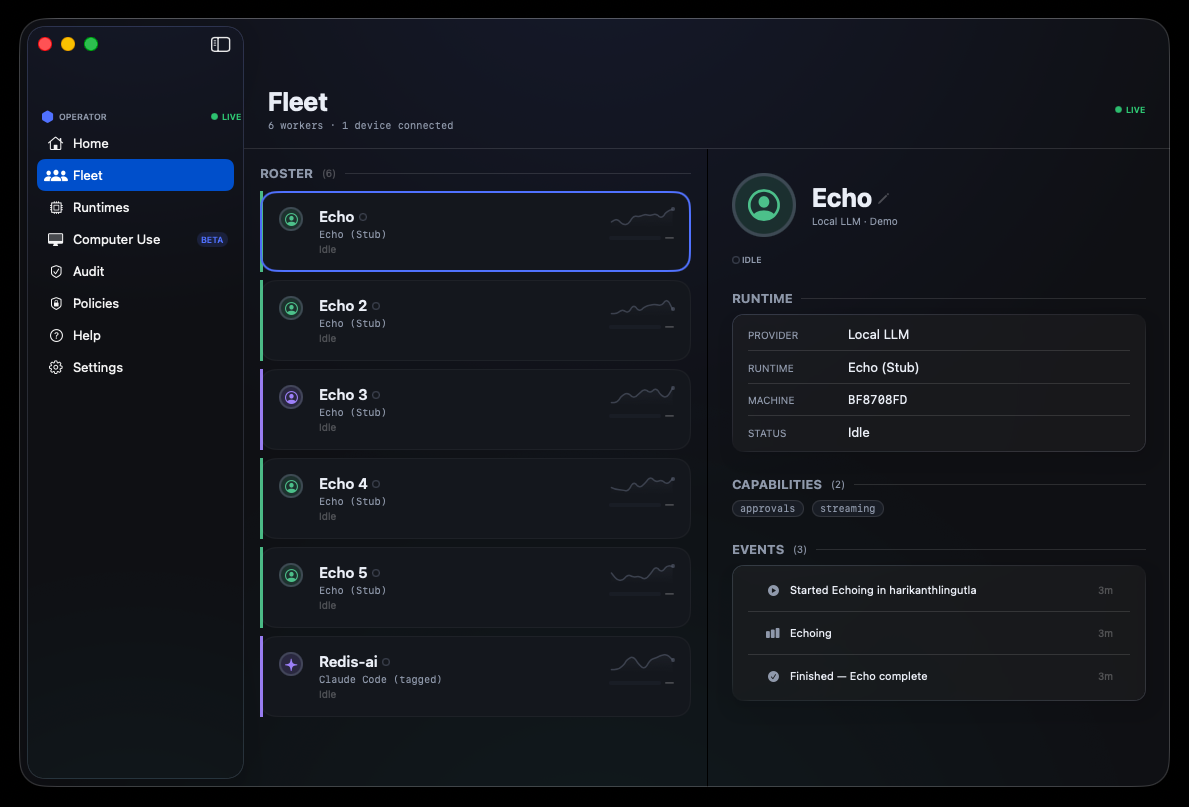
Task: Click the BETA badge on Computer Use
Action: 212,240
